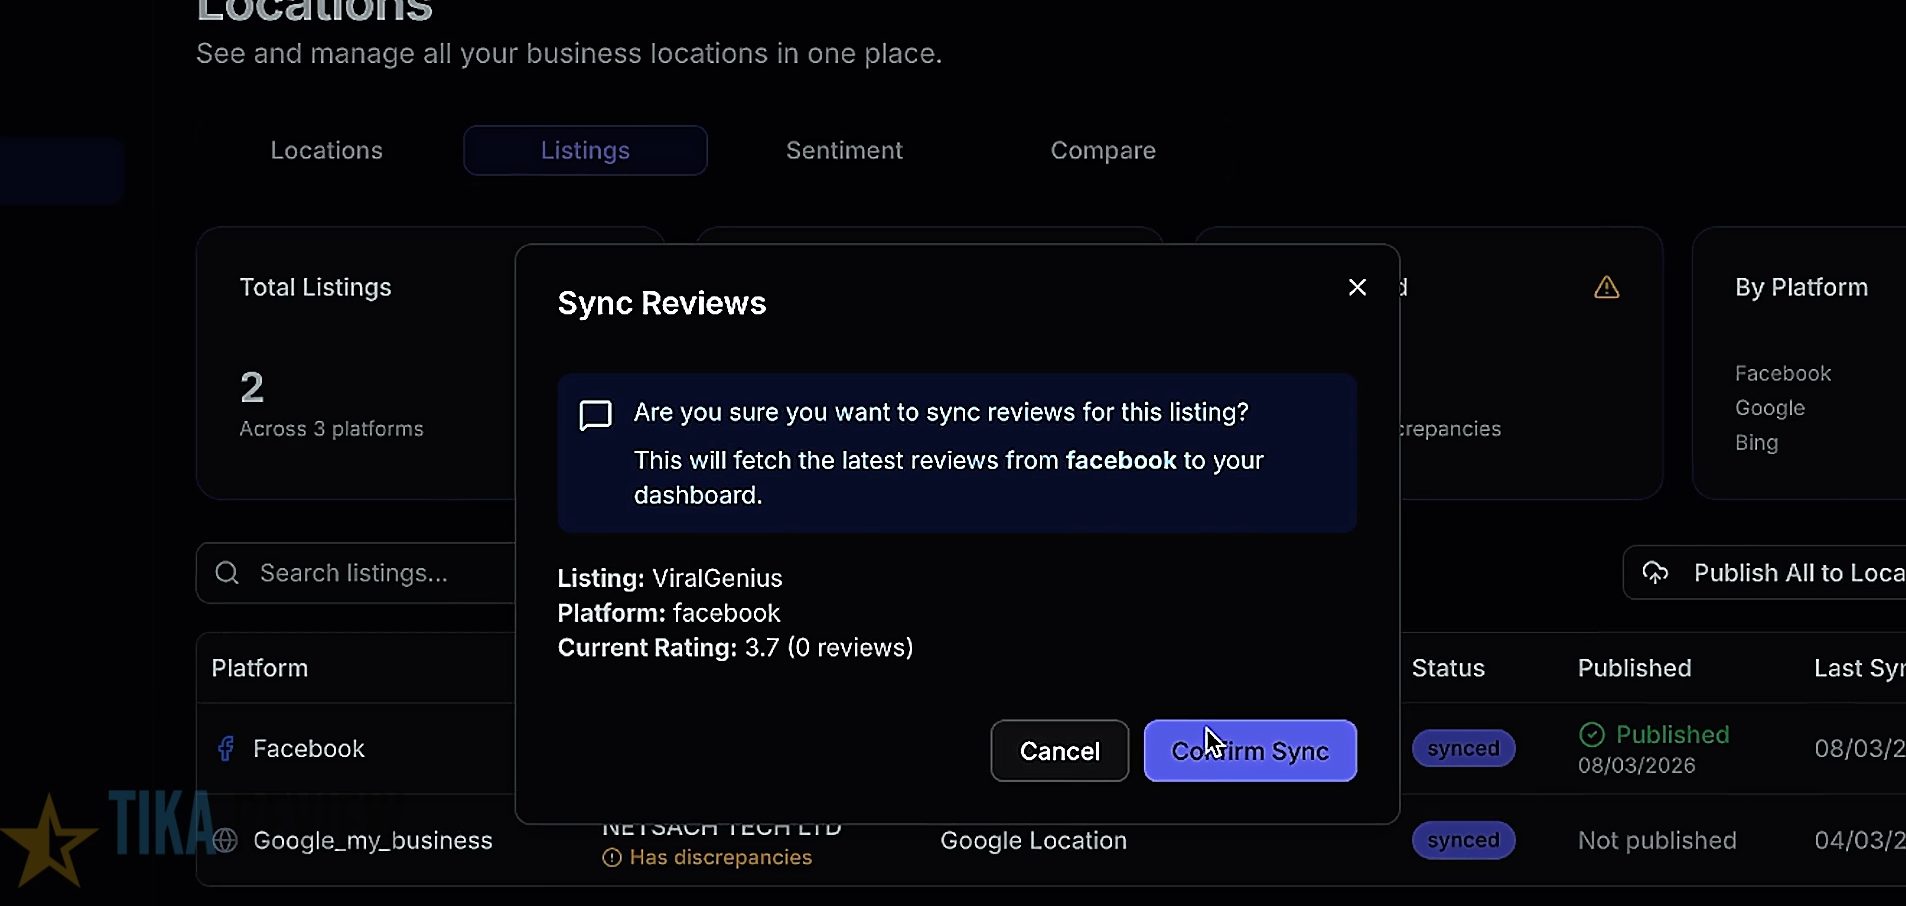The height and width of the screenshot is (906, 1906).
Task: Click the warning triangle on the discrepancies card
Action: [x=1606, y=287]
